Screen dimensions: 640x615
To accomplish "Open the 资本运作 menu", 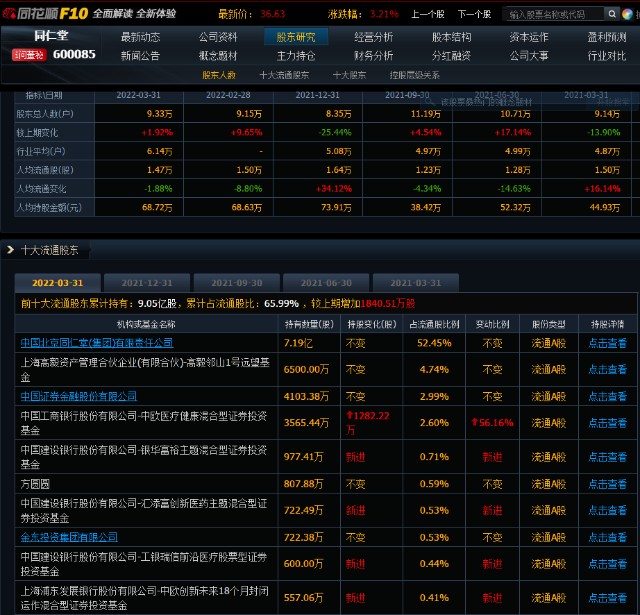I will [529, 37].
